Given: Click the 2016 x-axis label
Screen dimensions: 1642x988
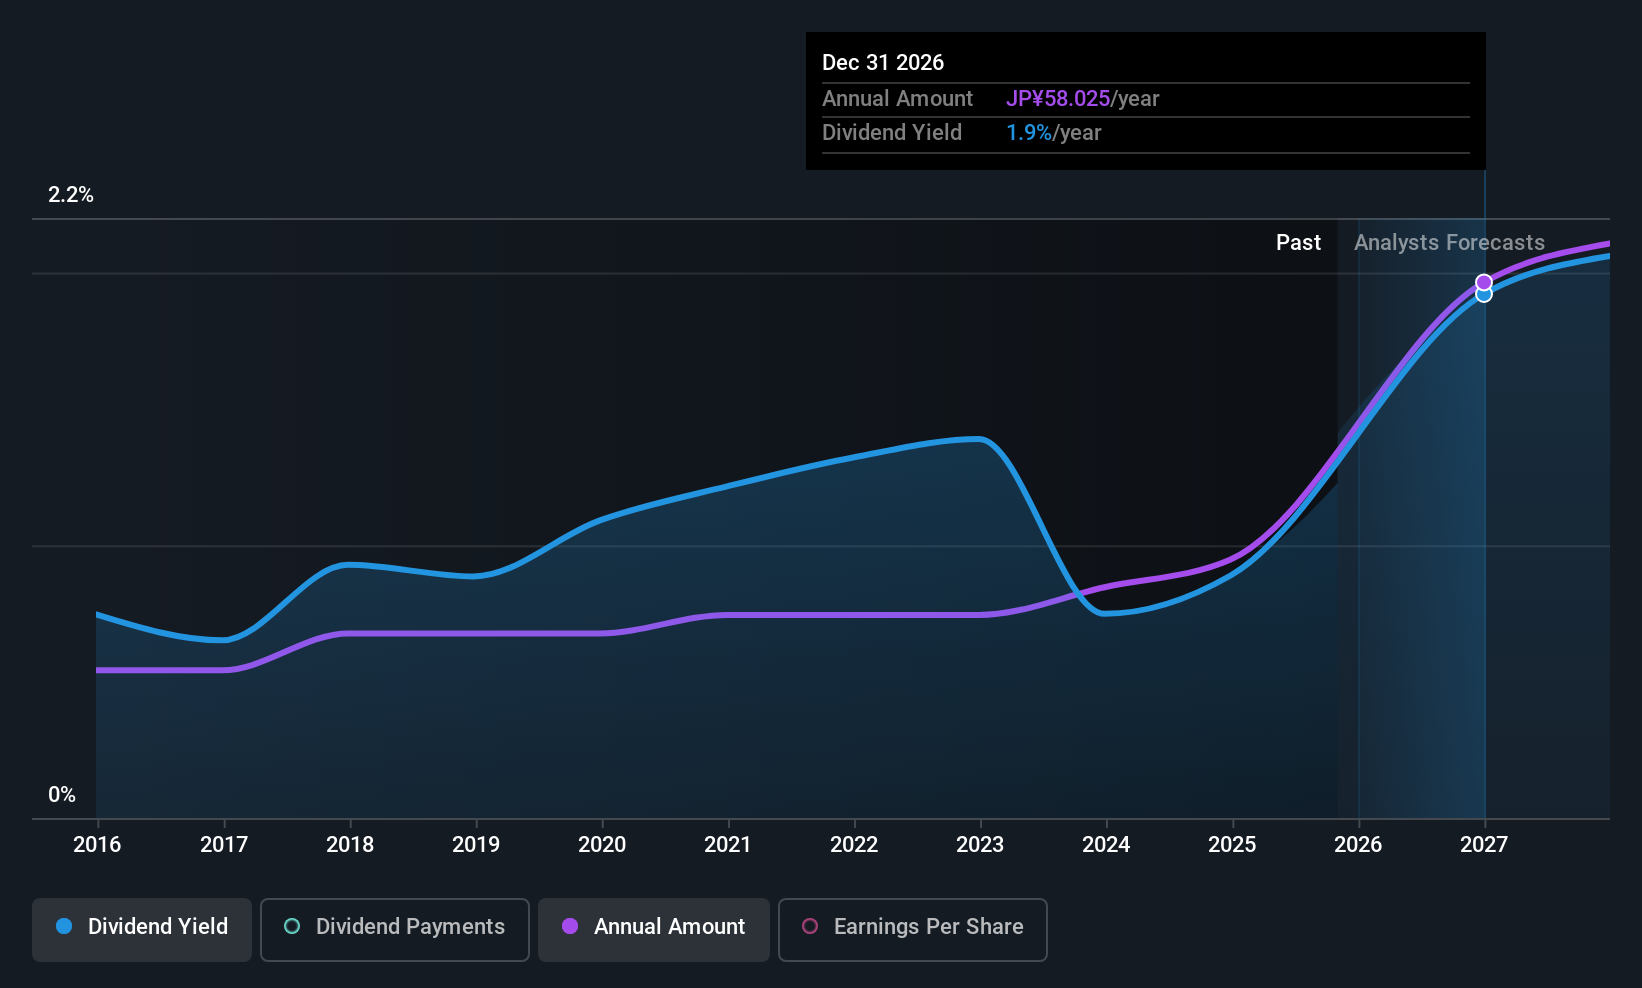Looking at the screenshot, I should (x=97, y=845).
